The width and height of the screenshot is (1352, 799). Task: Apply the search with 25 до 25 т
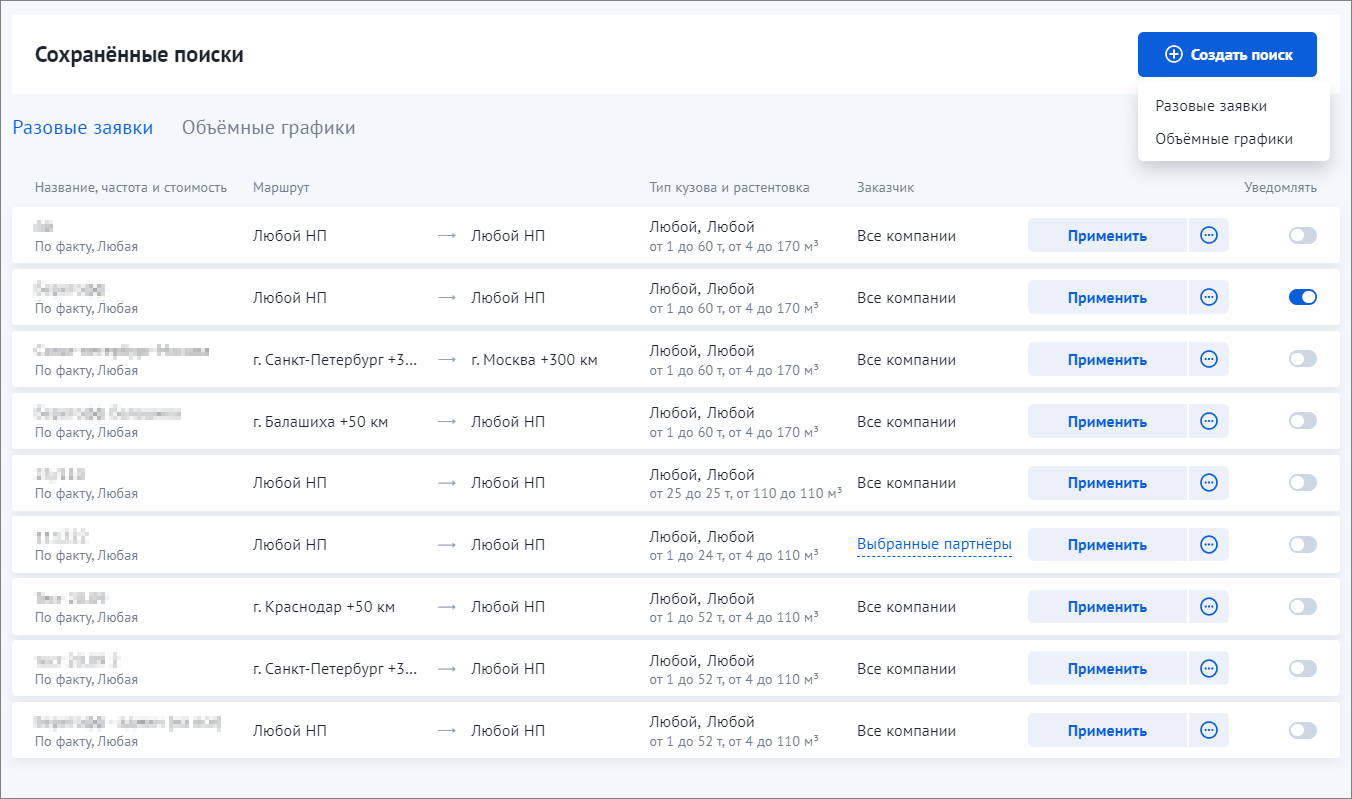(1107, 483)
